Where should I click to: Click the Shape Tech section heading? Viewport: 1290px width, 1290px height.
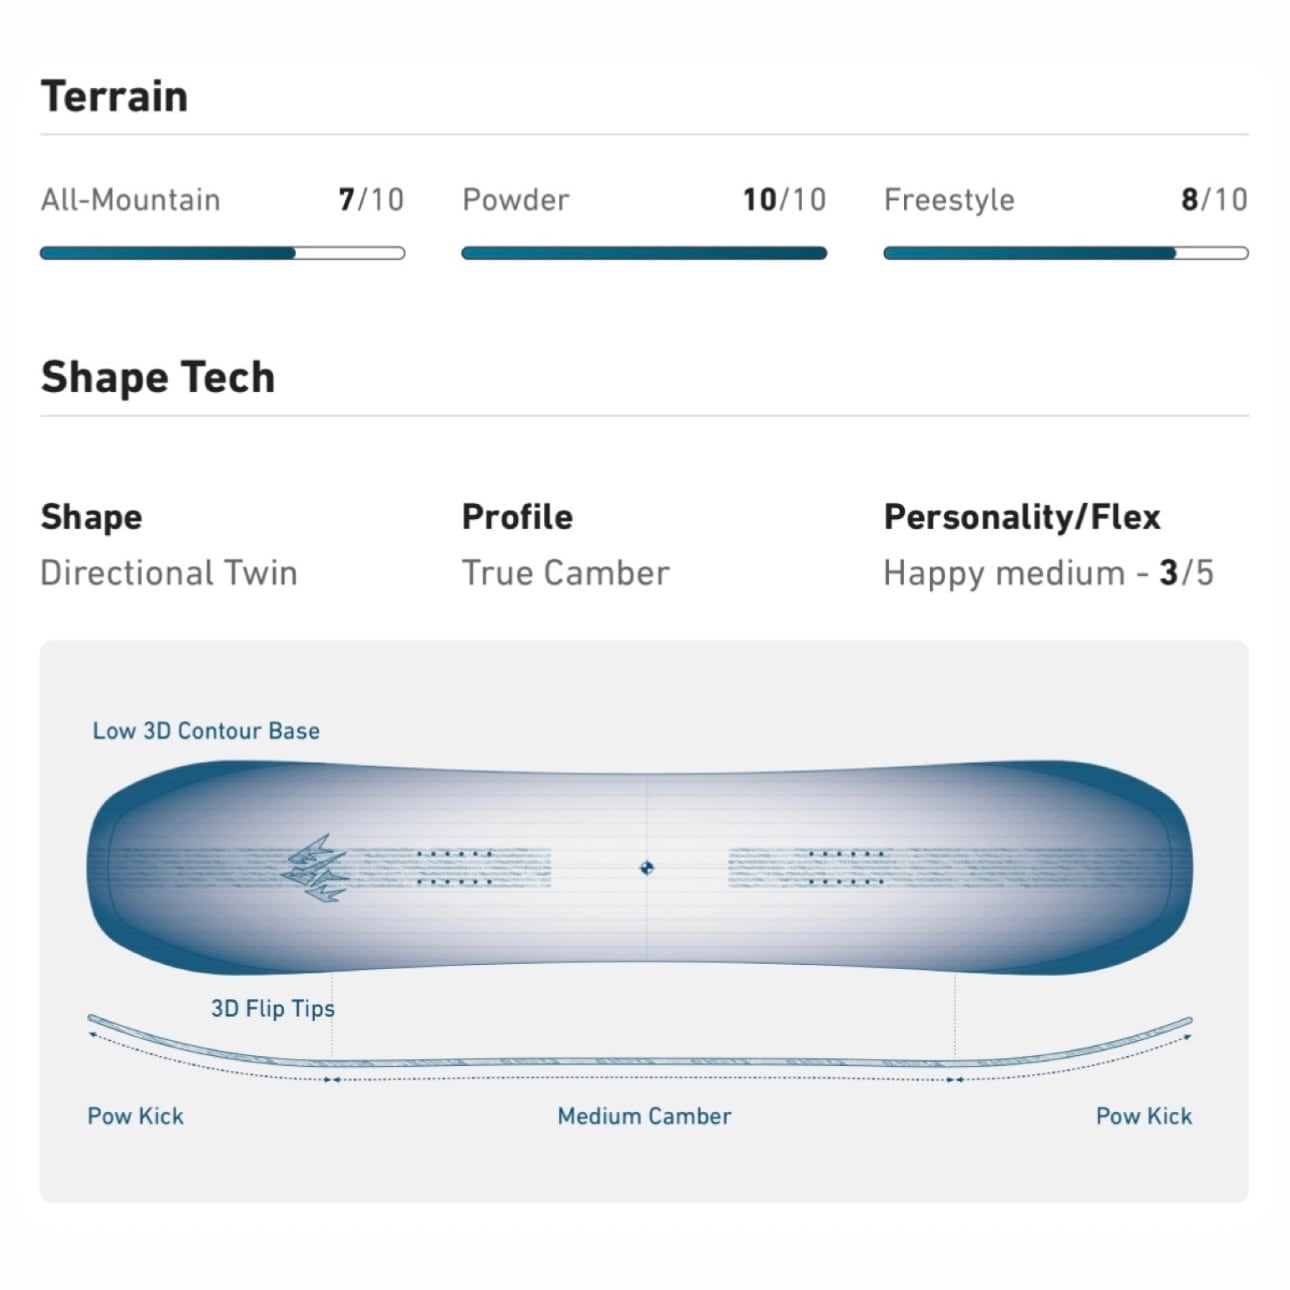[158, 378]
